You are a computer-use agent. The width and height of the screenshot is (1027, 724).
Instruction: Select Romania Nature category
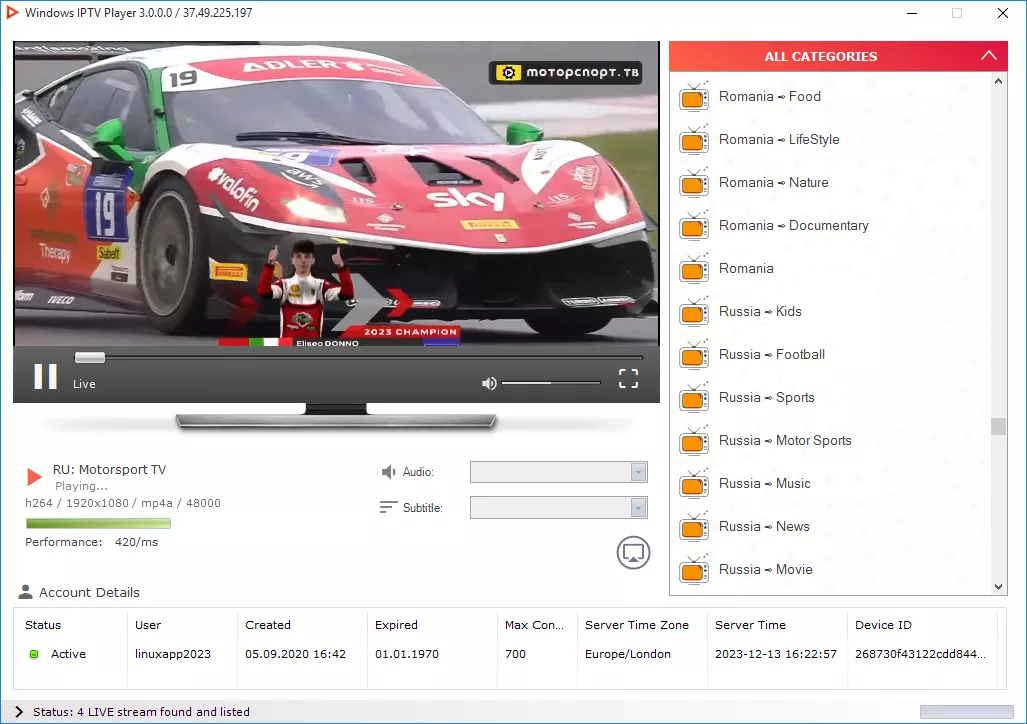tap(774, 182)
